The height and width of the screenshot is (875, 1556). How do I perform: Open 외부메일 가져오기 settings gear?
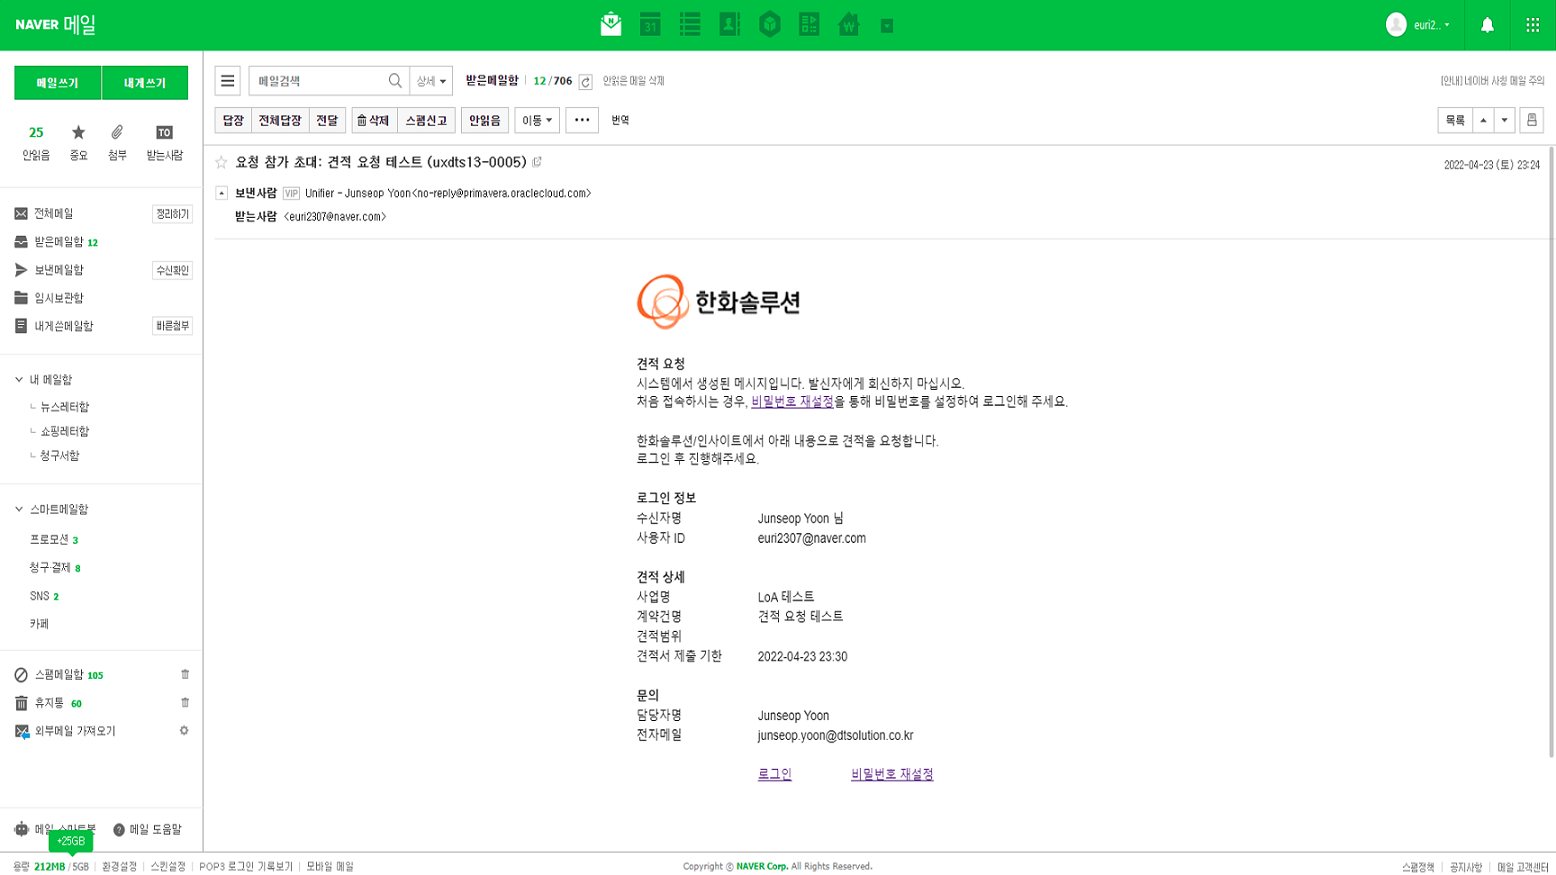click(x=184, y=731)
